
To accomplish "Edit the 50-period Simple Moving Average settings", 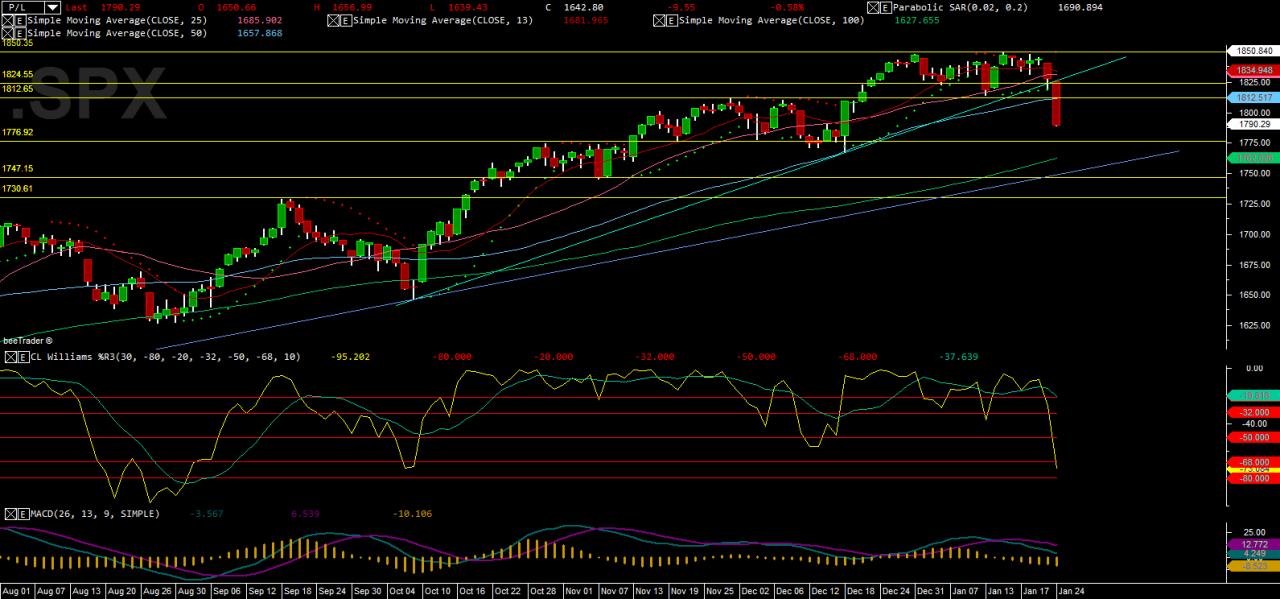I will 21,33.
